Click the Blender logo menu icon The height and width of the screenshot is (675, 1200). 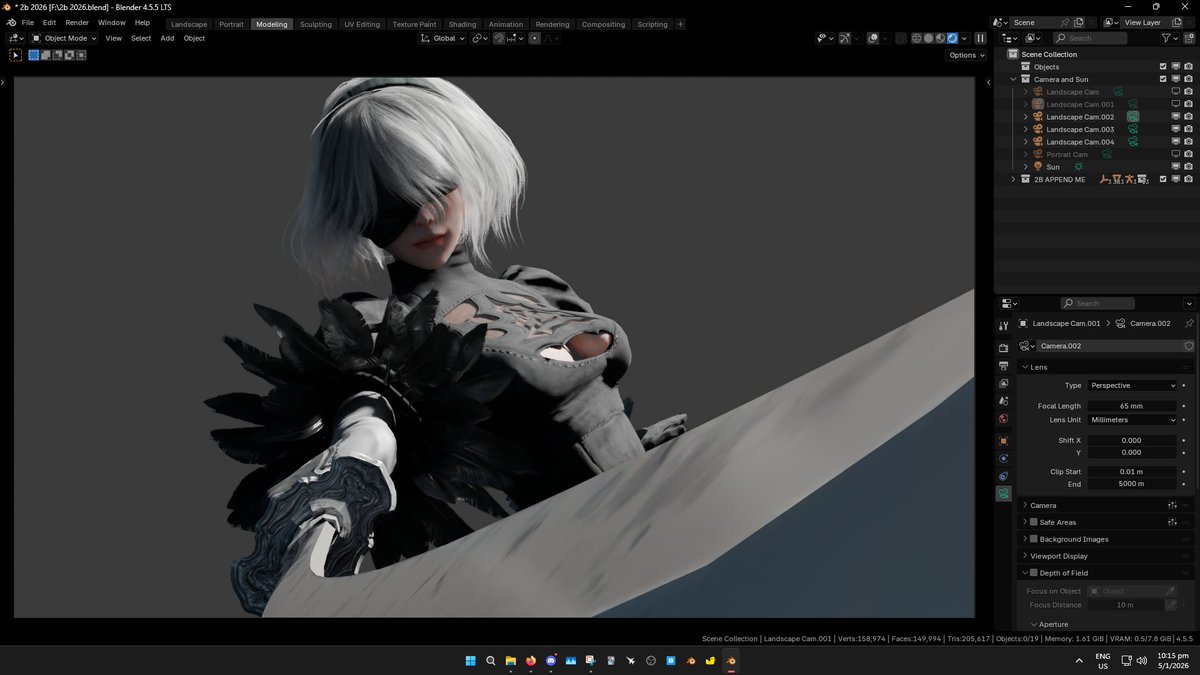[x=11, y=22]
